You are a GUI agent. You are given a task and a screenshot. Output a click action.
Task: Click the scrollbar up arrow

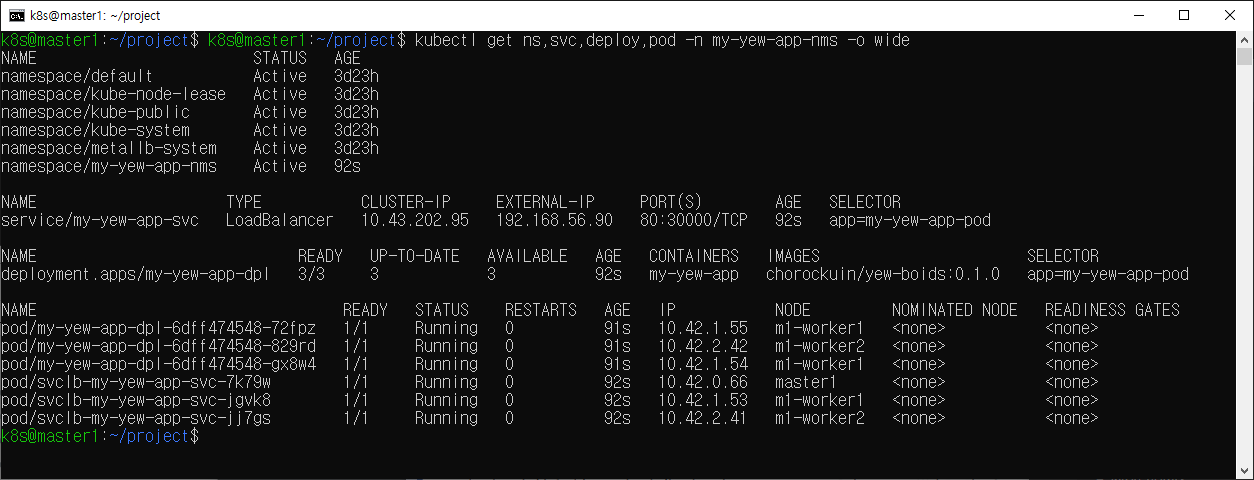[1244, 39]
